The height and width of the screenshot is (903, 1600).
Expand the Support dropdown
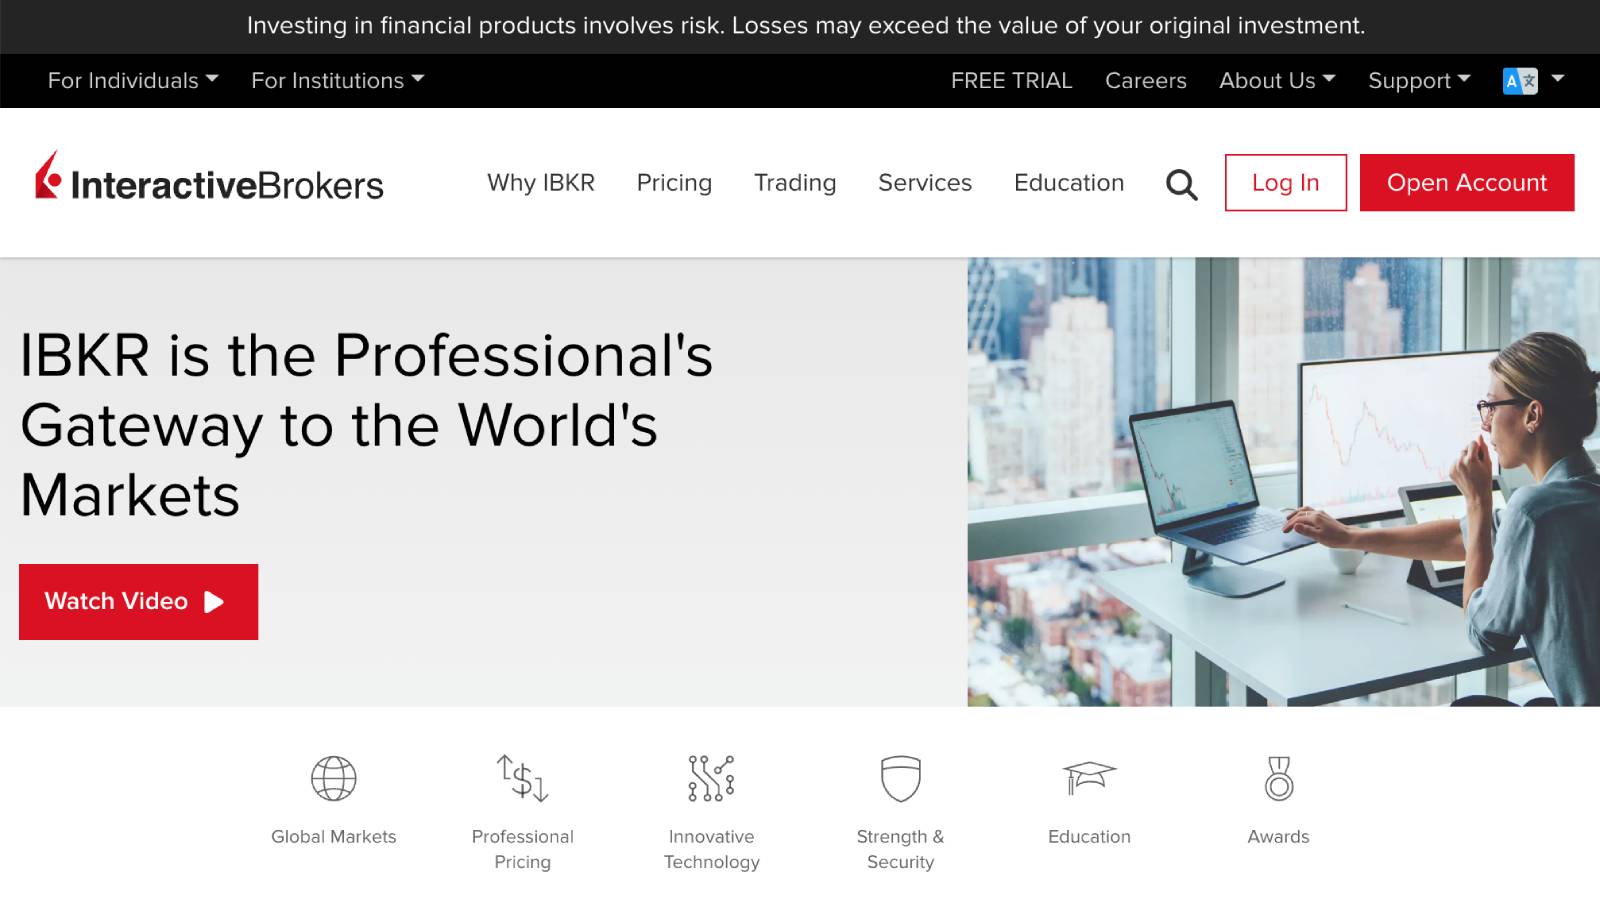pos(1419,81)
